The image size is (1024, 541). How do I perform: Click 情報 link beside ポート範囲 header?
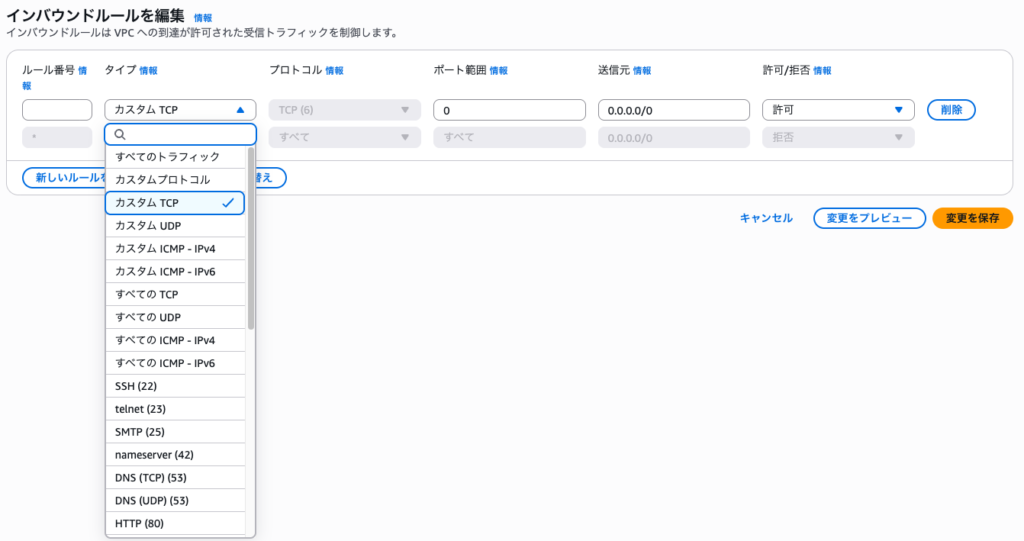tap(498, 71)
